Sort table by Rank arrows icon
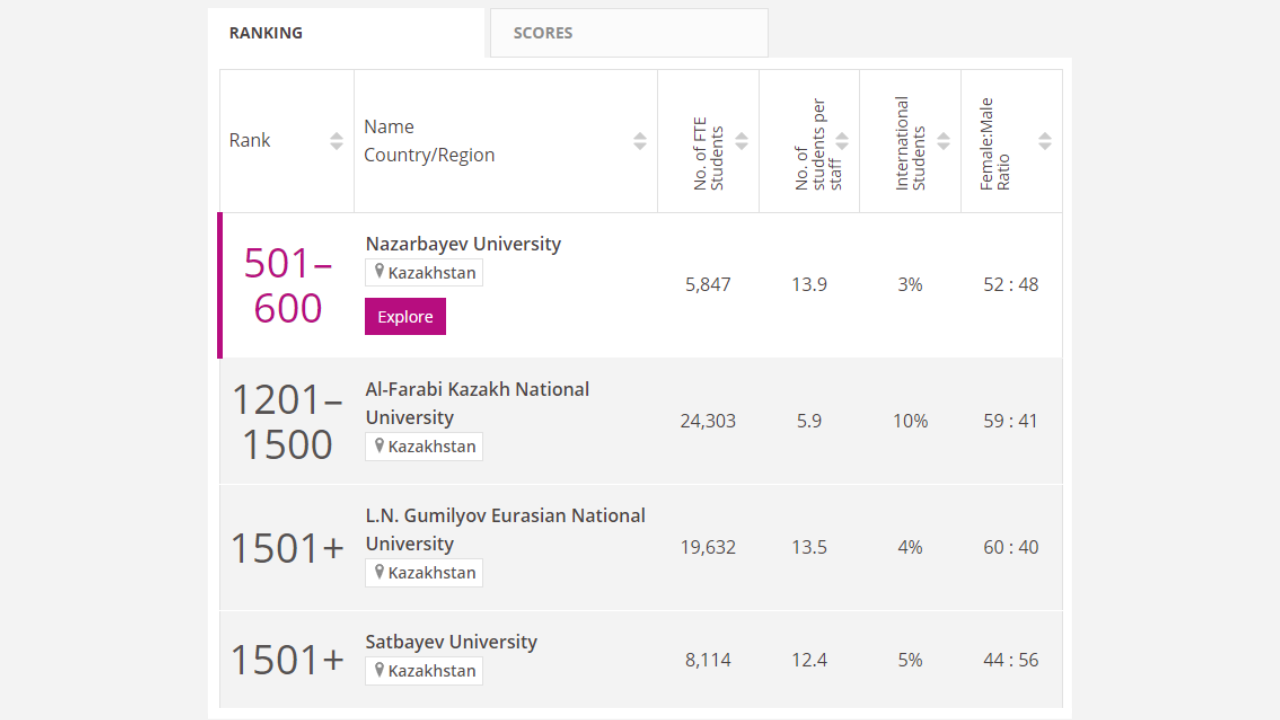The width and height of the screenshot is (1280, 720). [336, 141]
